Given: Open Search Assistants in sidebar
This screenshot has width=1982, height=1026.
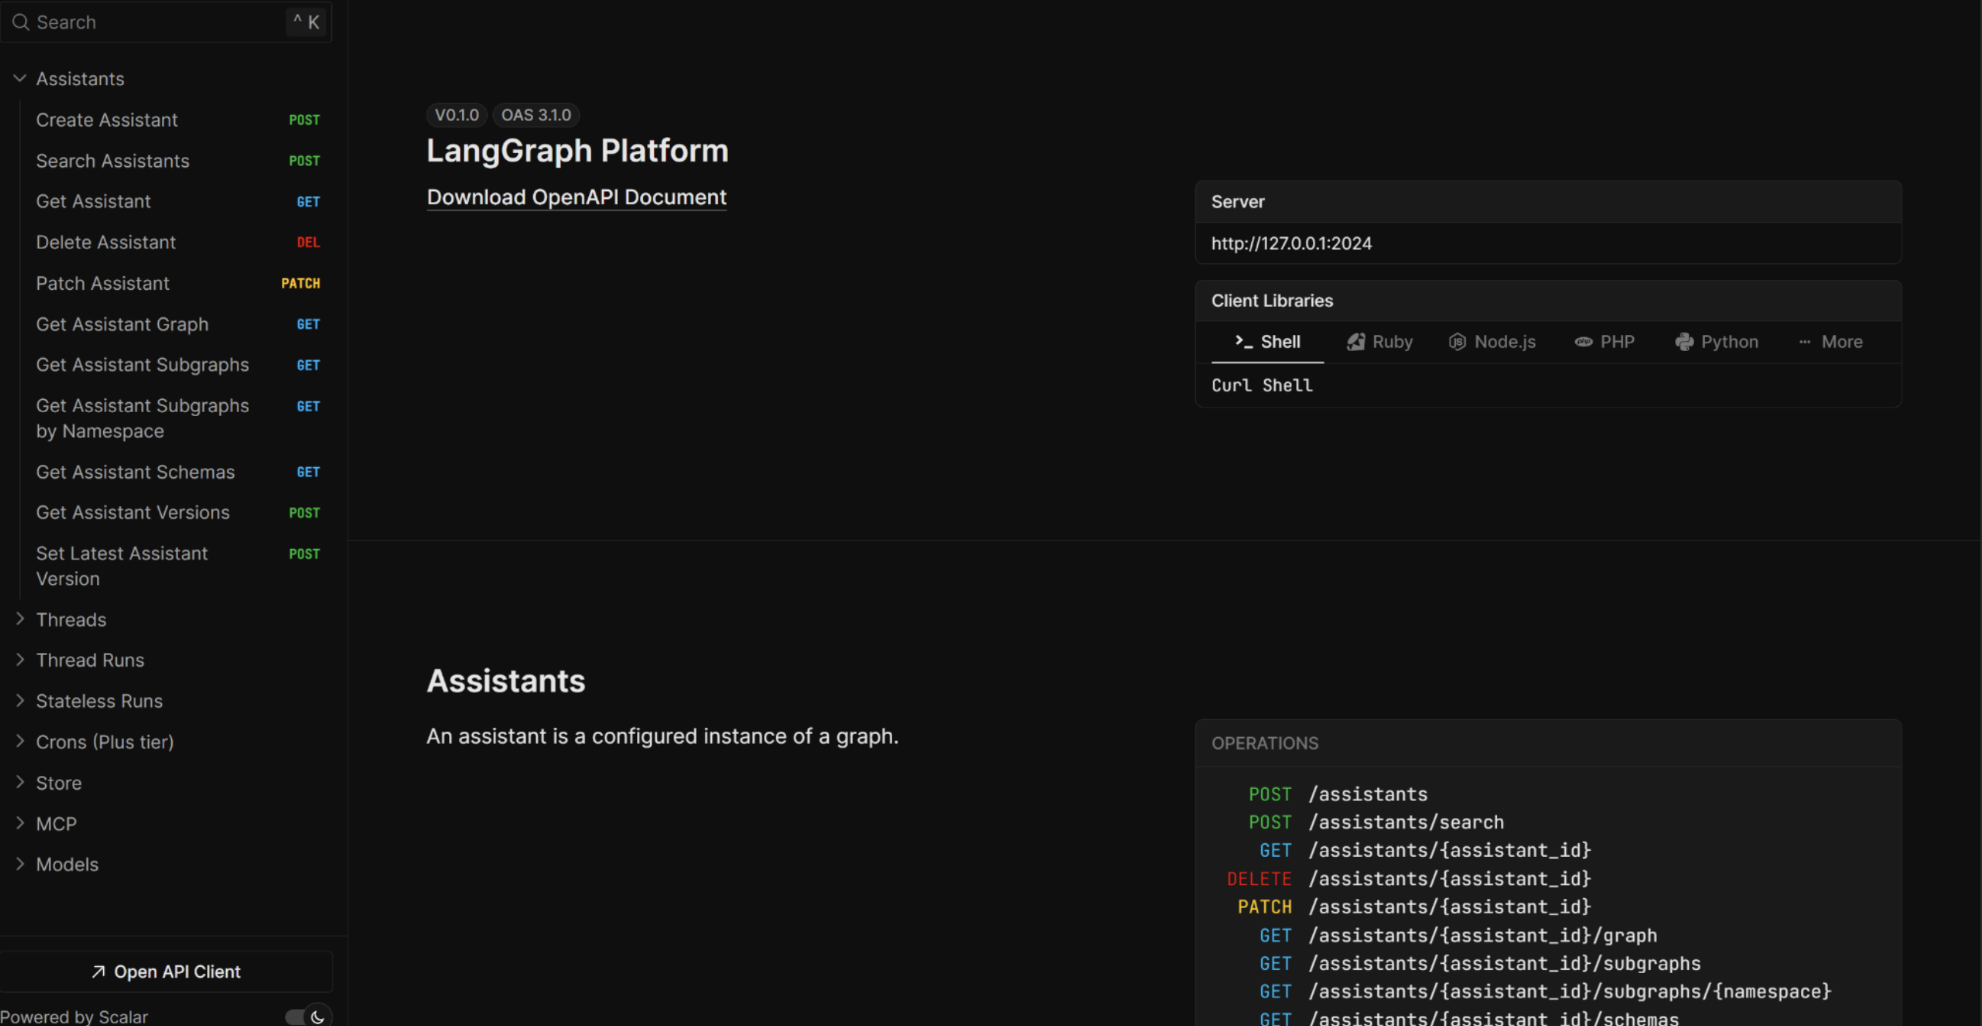Looking at the screenshot, I should pos(176,161).
